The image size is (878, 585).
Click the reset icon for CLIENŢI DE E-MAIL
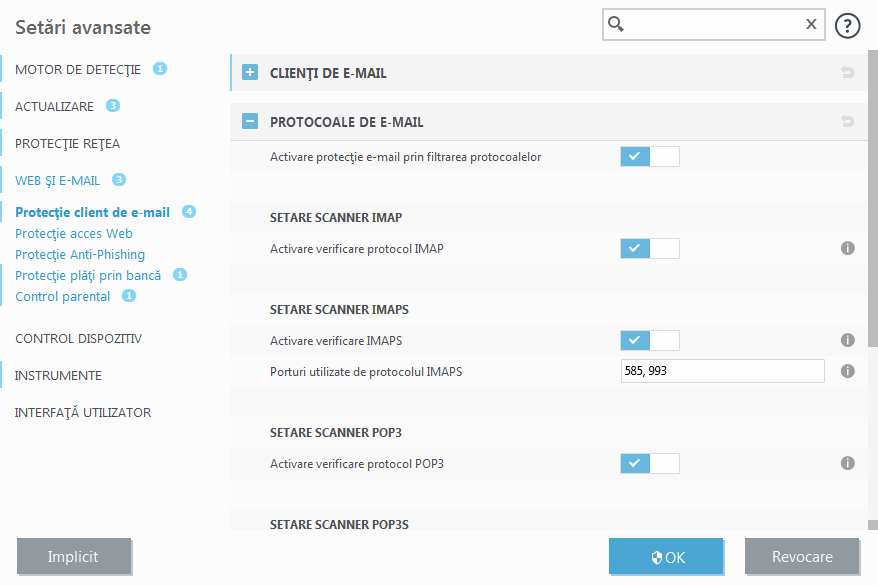[x=847, y=72]
